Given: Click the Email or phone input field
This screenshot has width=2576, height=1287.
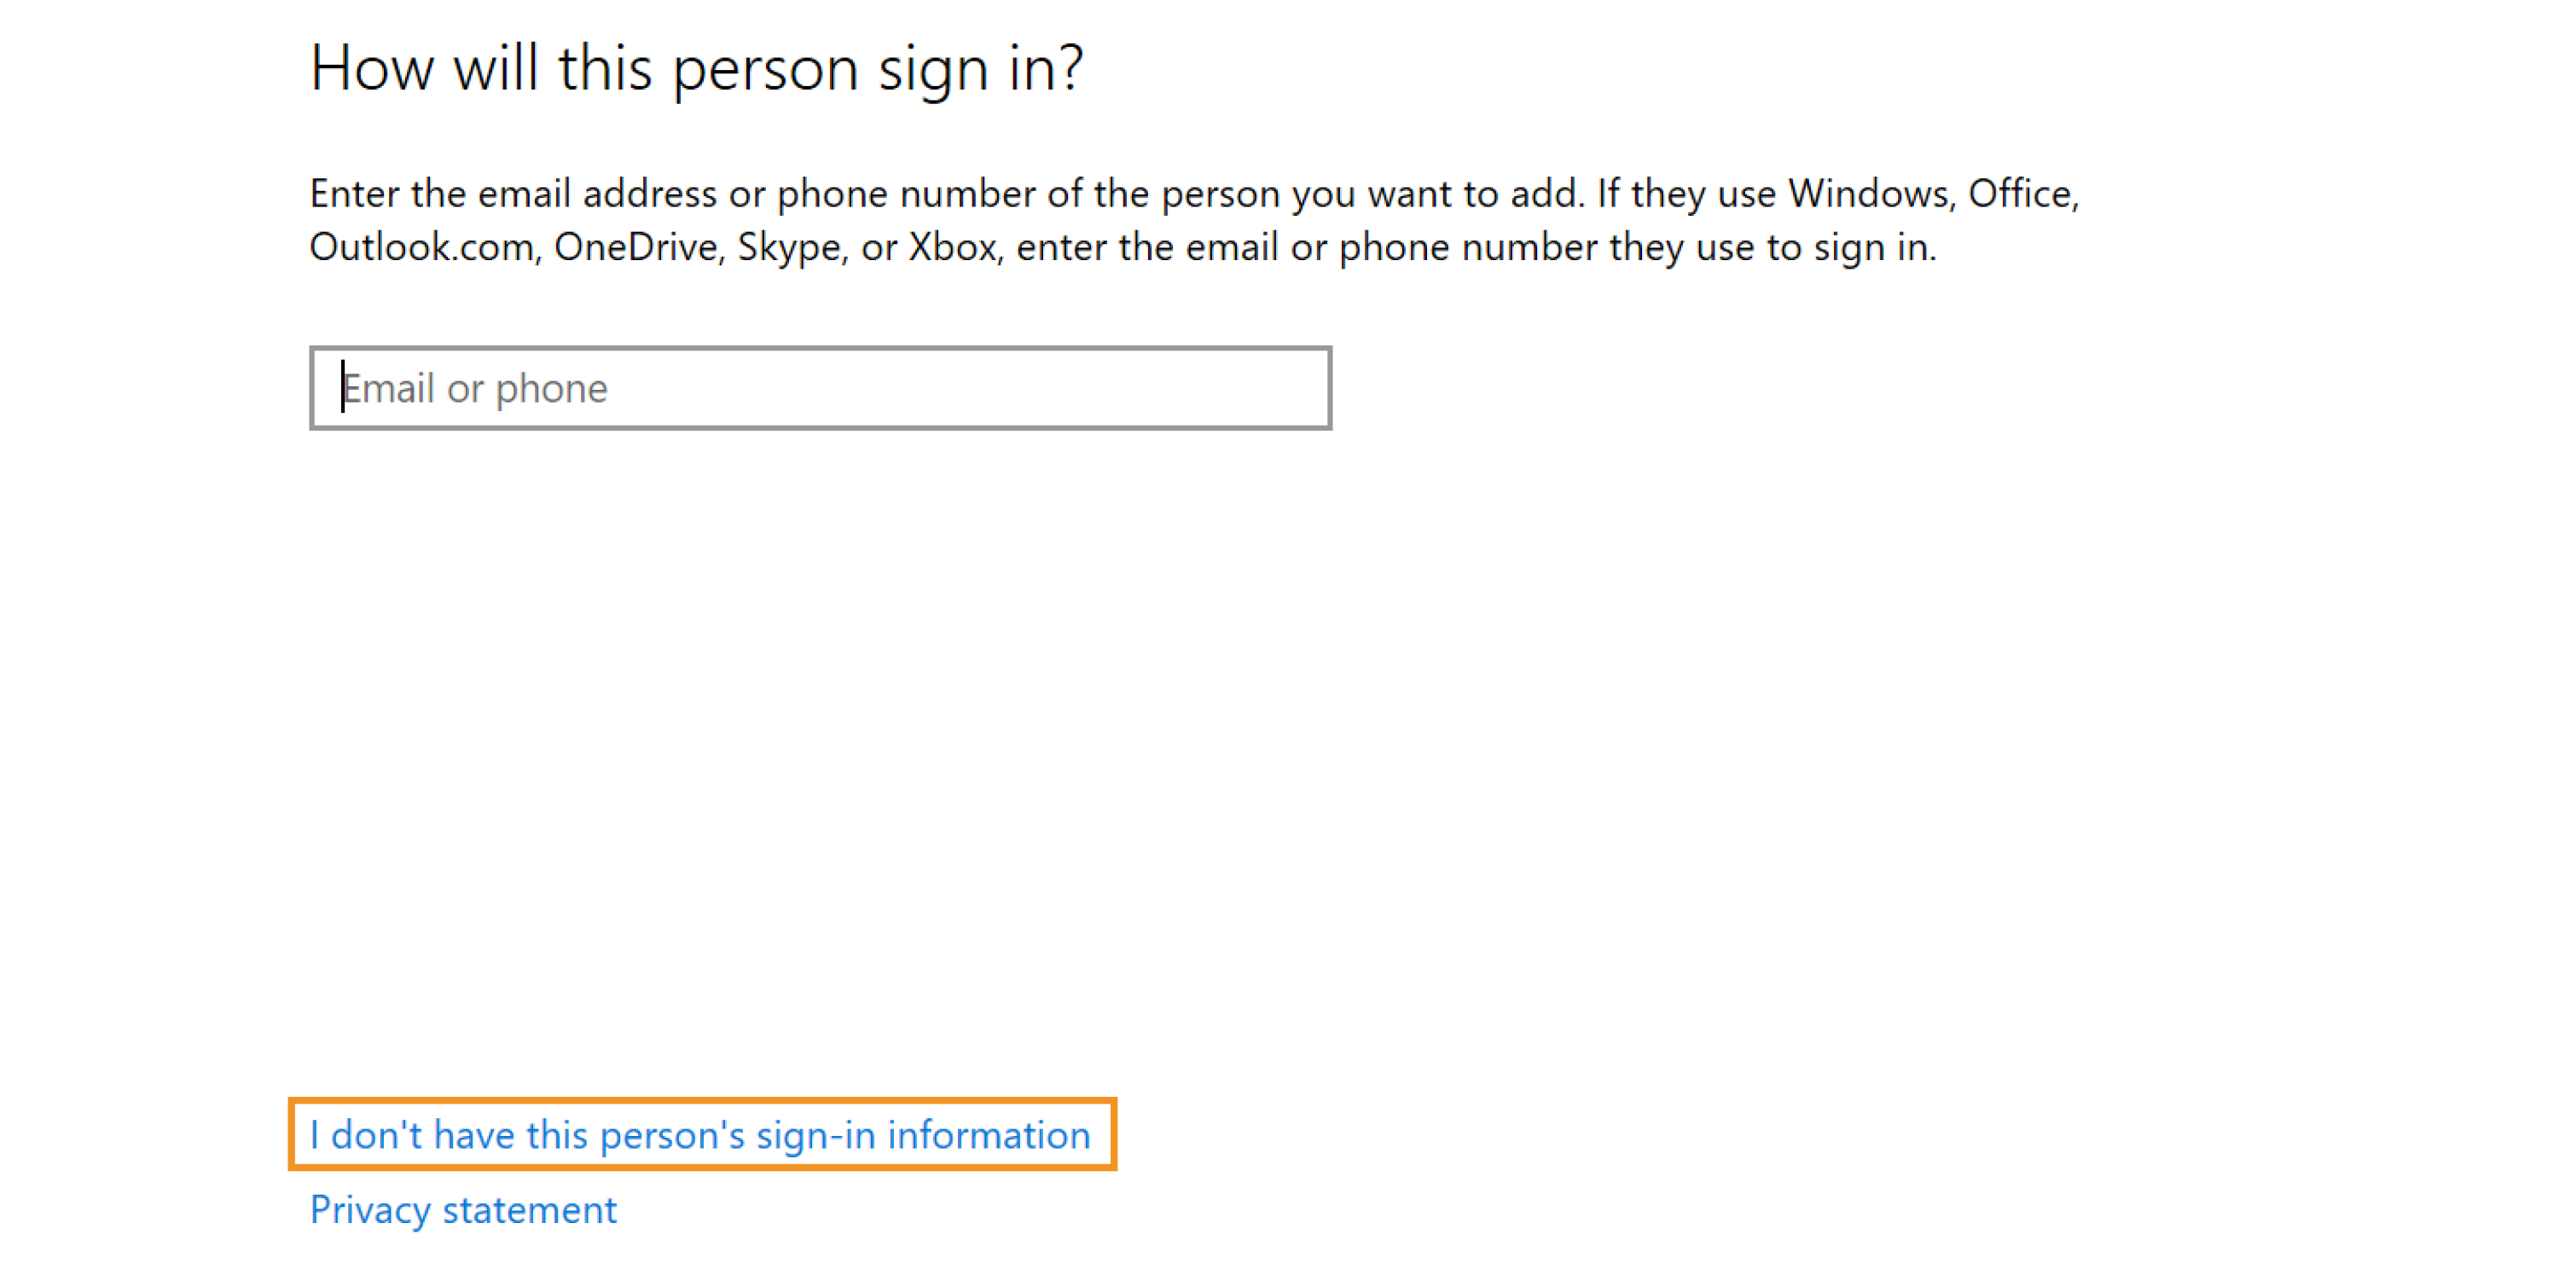Looking at the screenshot, I should coord(820,388).
